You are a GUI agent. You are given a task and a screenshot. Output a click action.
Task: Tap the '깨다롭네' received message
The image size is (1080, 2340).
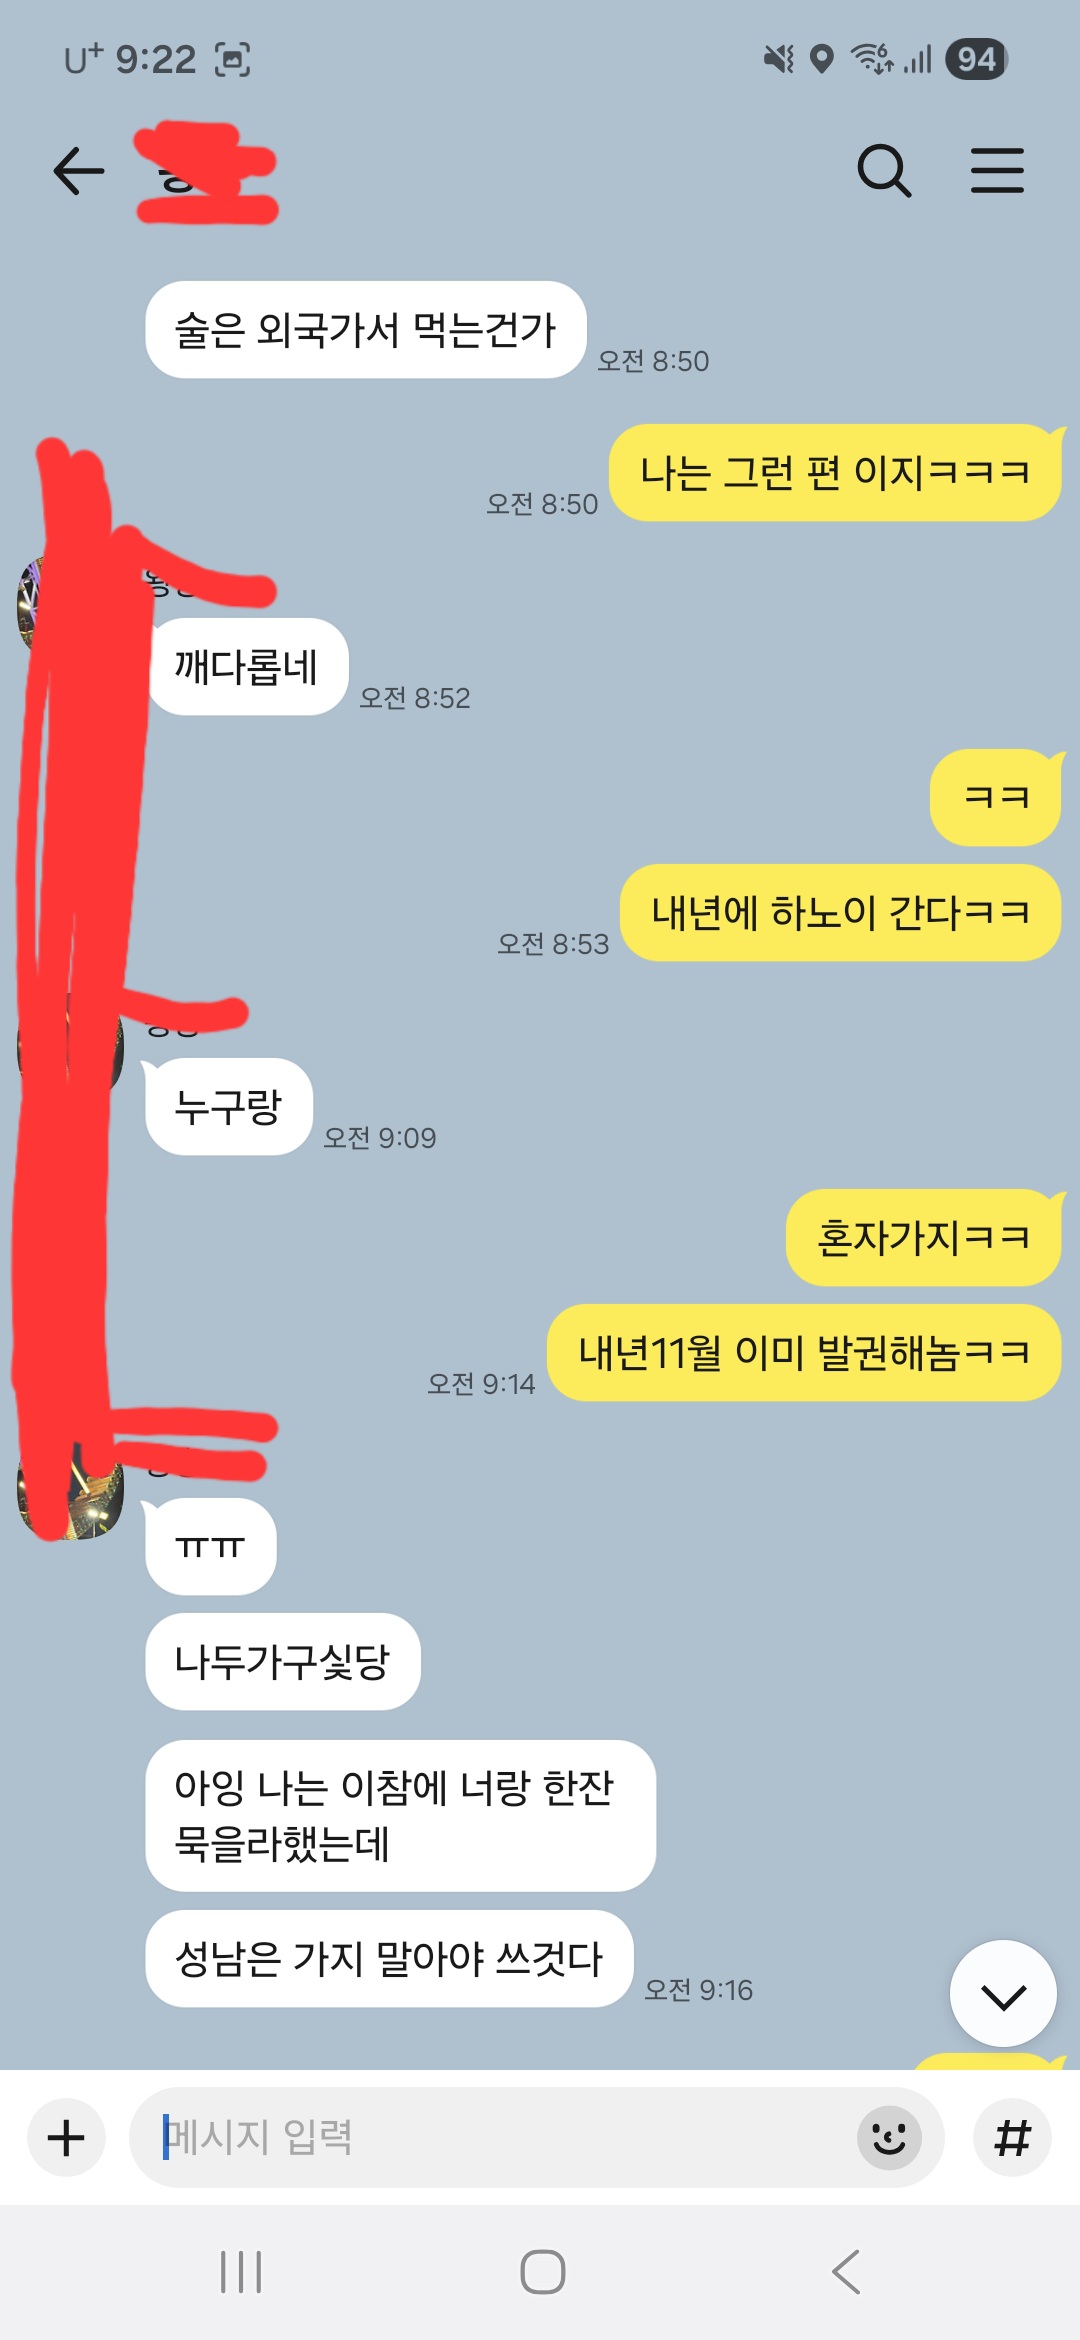[247, 667]
